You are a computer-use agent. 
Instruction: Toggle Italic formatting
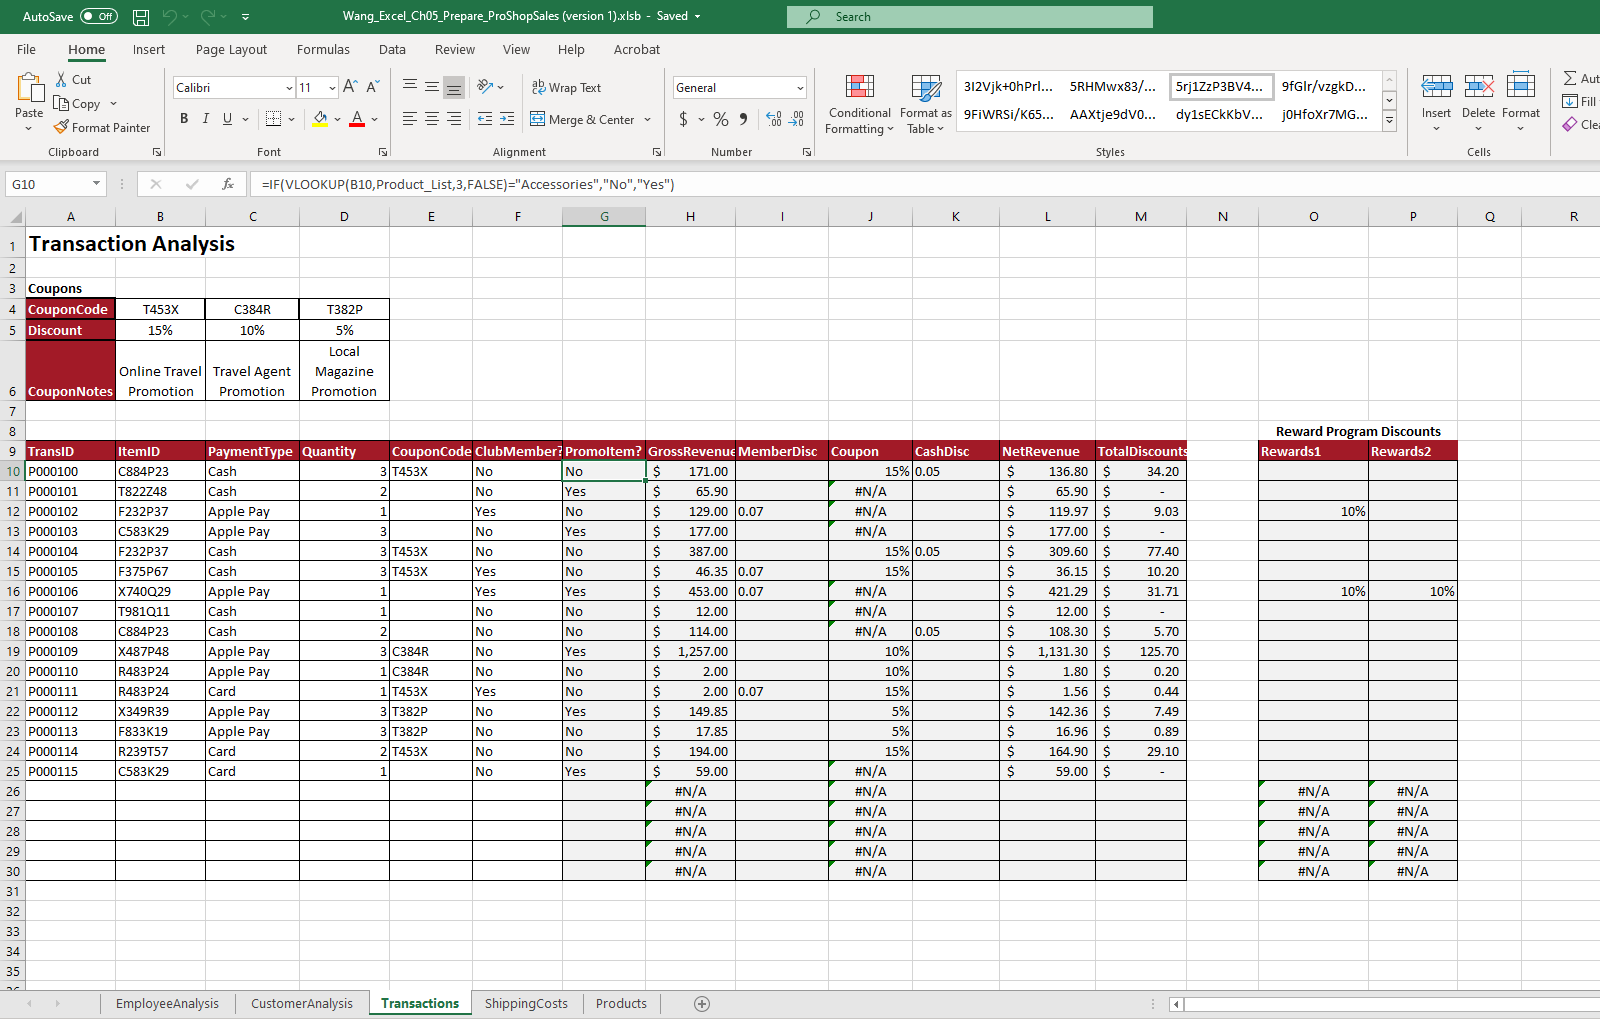[x=206, y=119]
